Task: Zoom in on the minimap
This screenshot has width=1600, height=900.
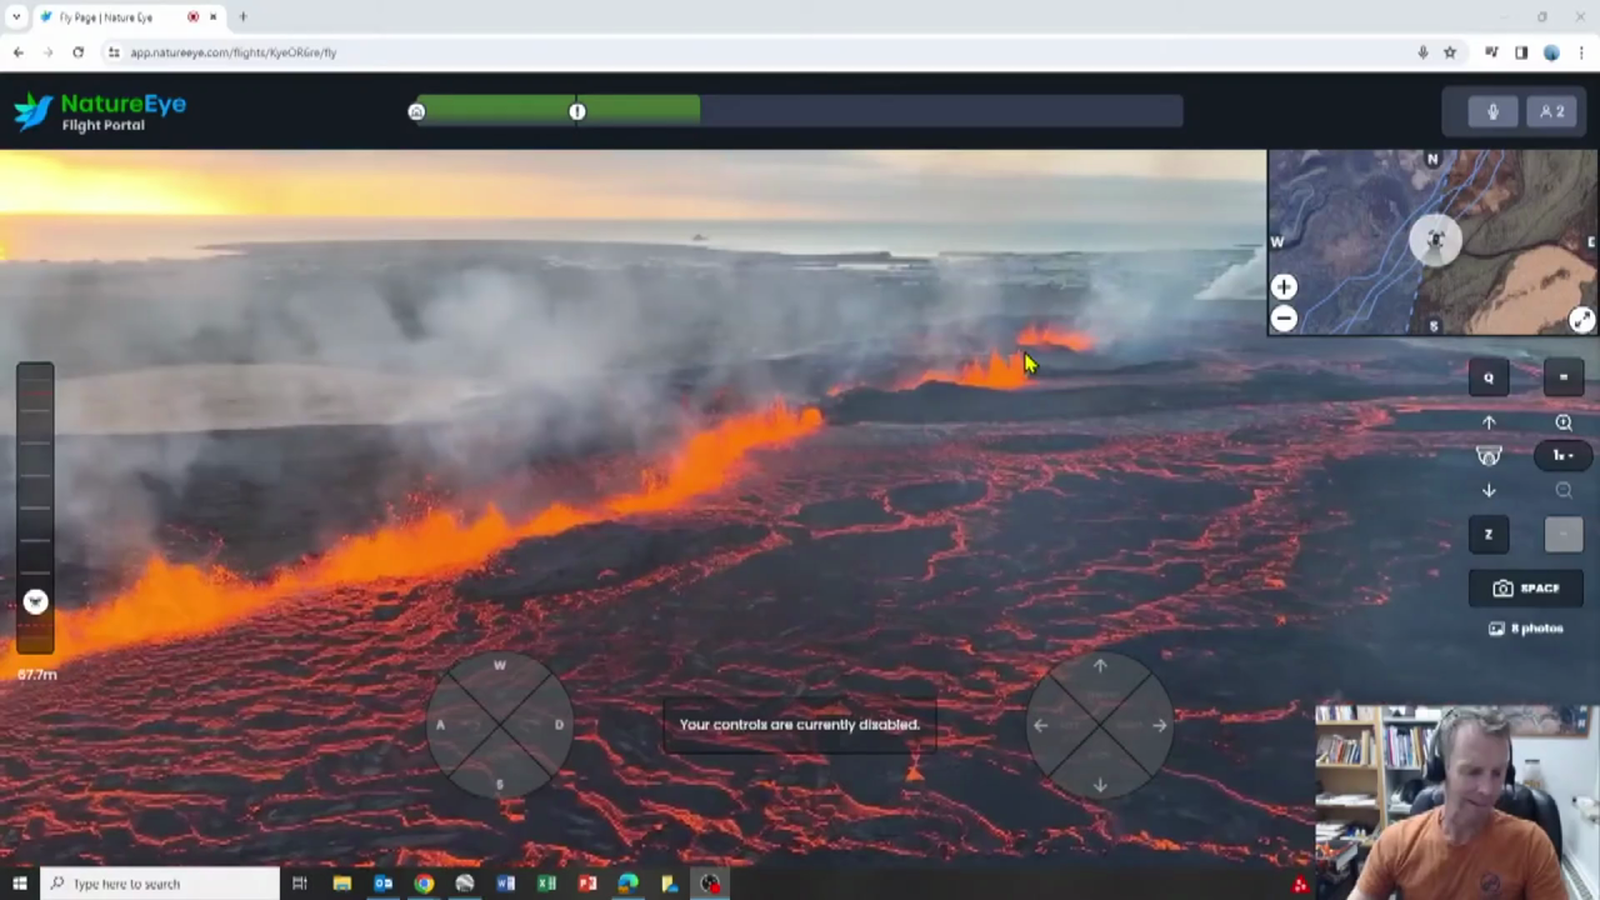Action: 1284,287
